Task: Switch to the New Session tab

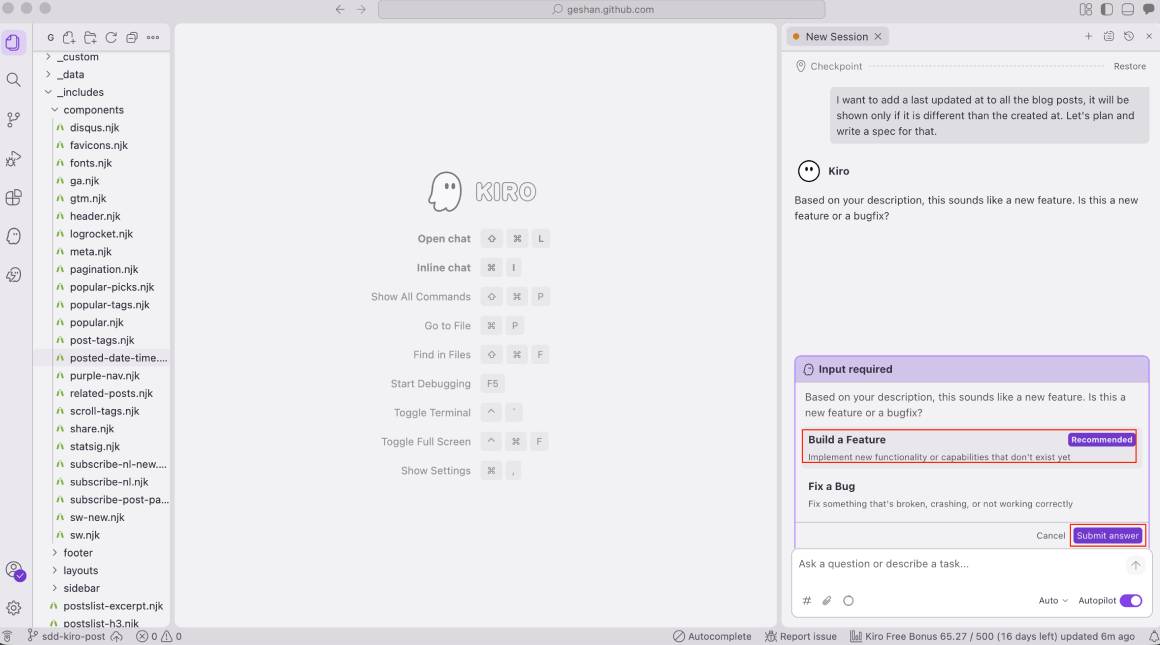Action: click(836, 36)
